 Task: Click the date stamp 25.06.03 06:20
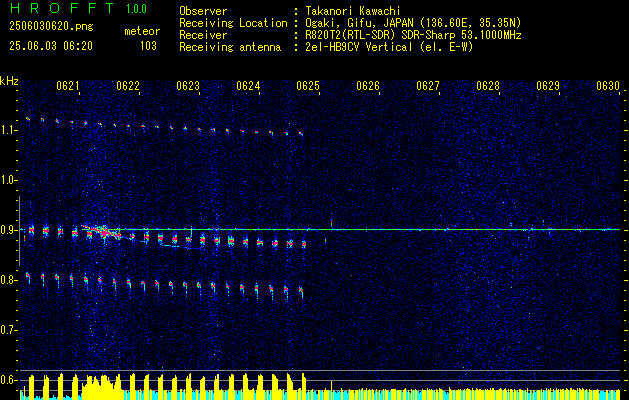(51, 46)
